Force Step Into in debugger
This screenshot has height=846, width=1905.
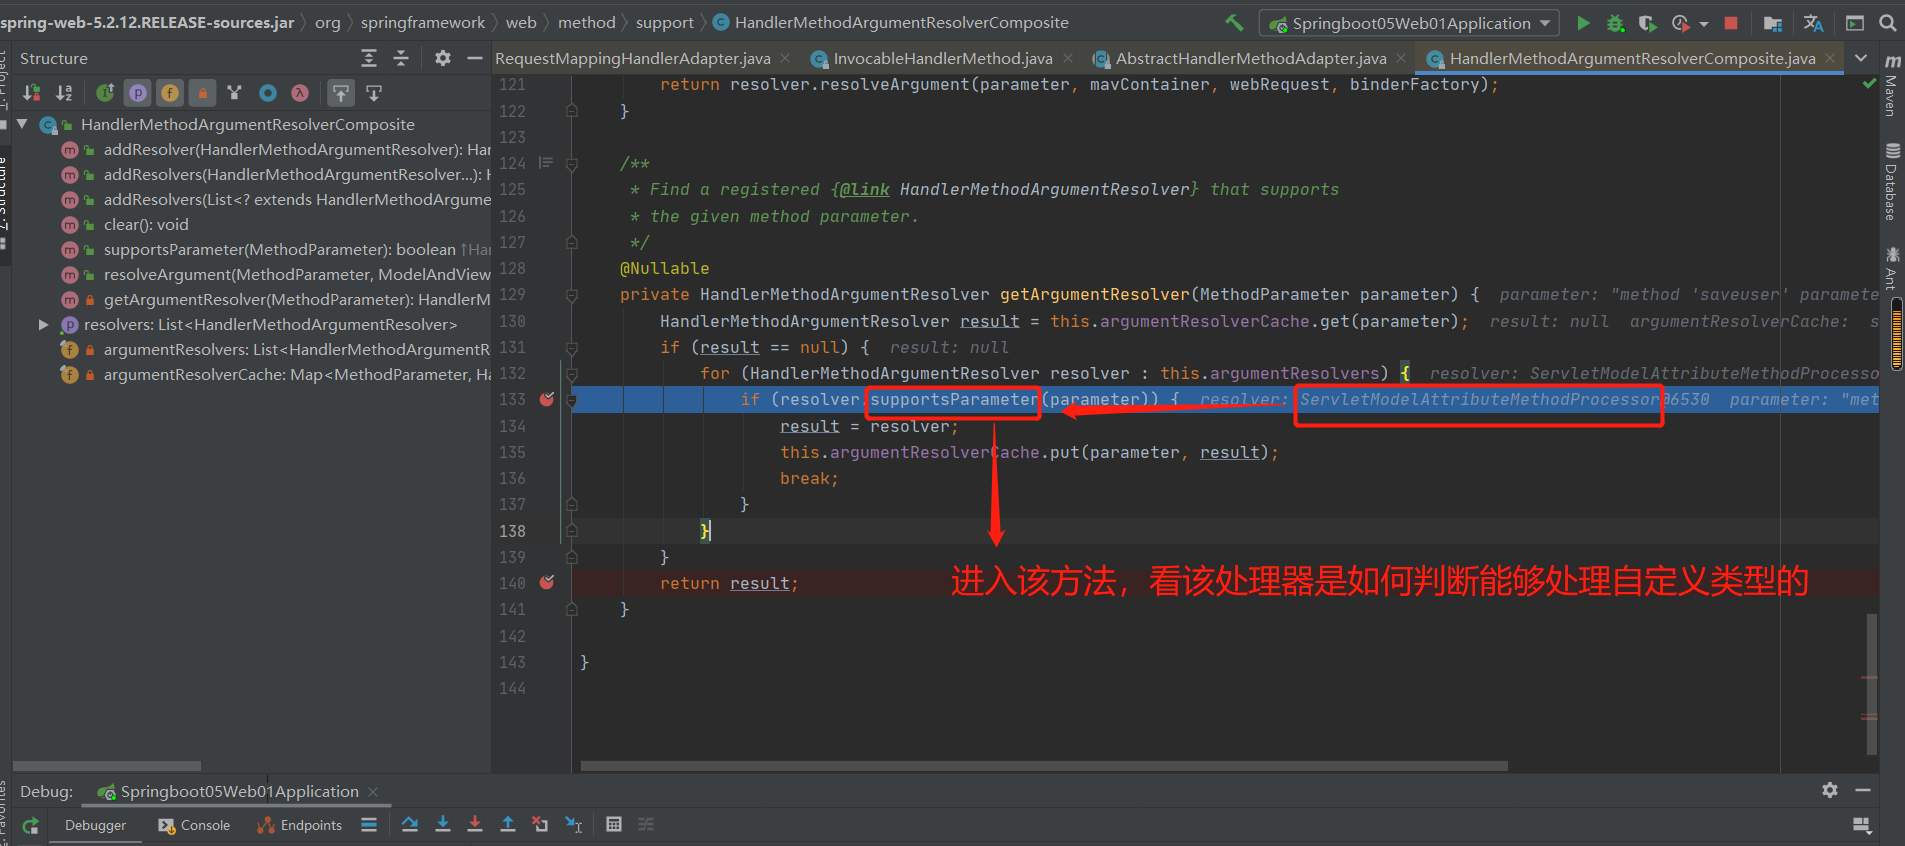click(x=475, y=824)
